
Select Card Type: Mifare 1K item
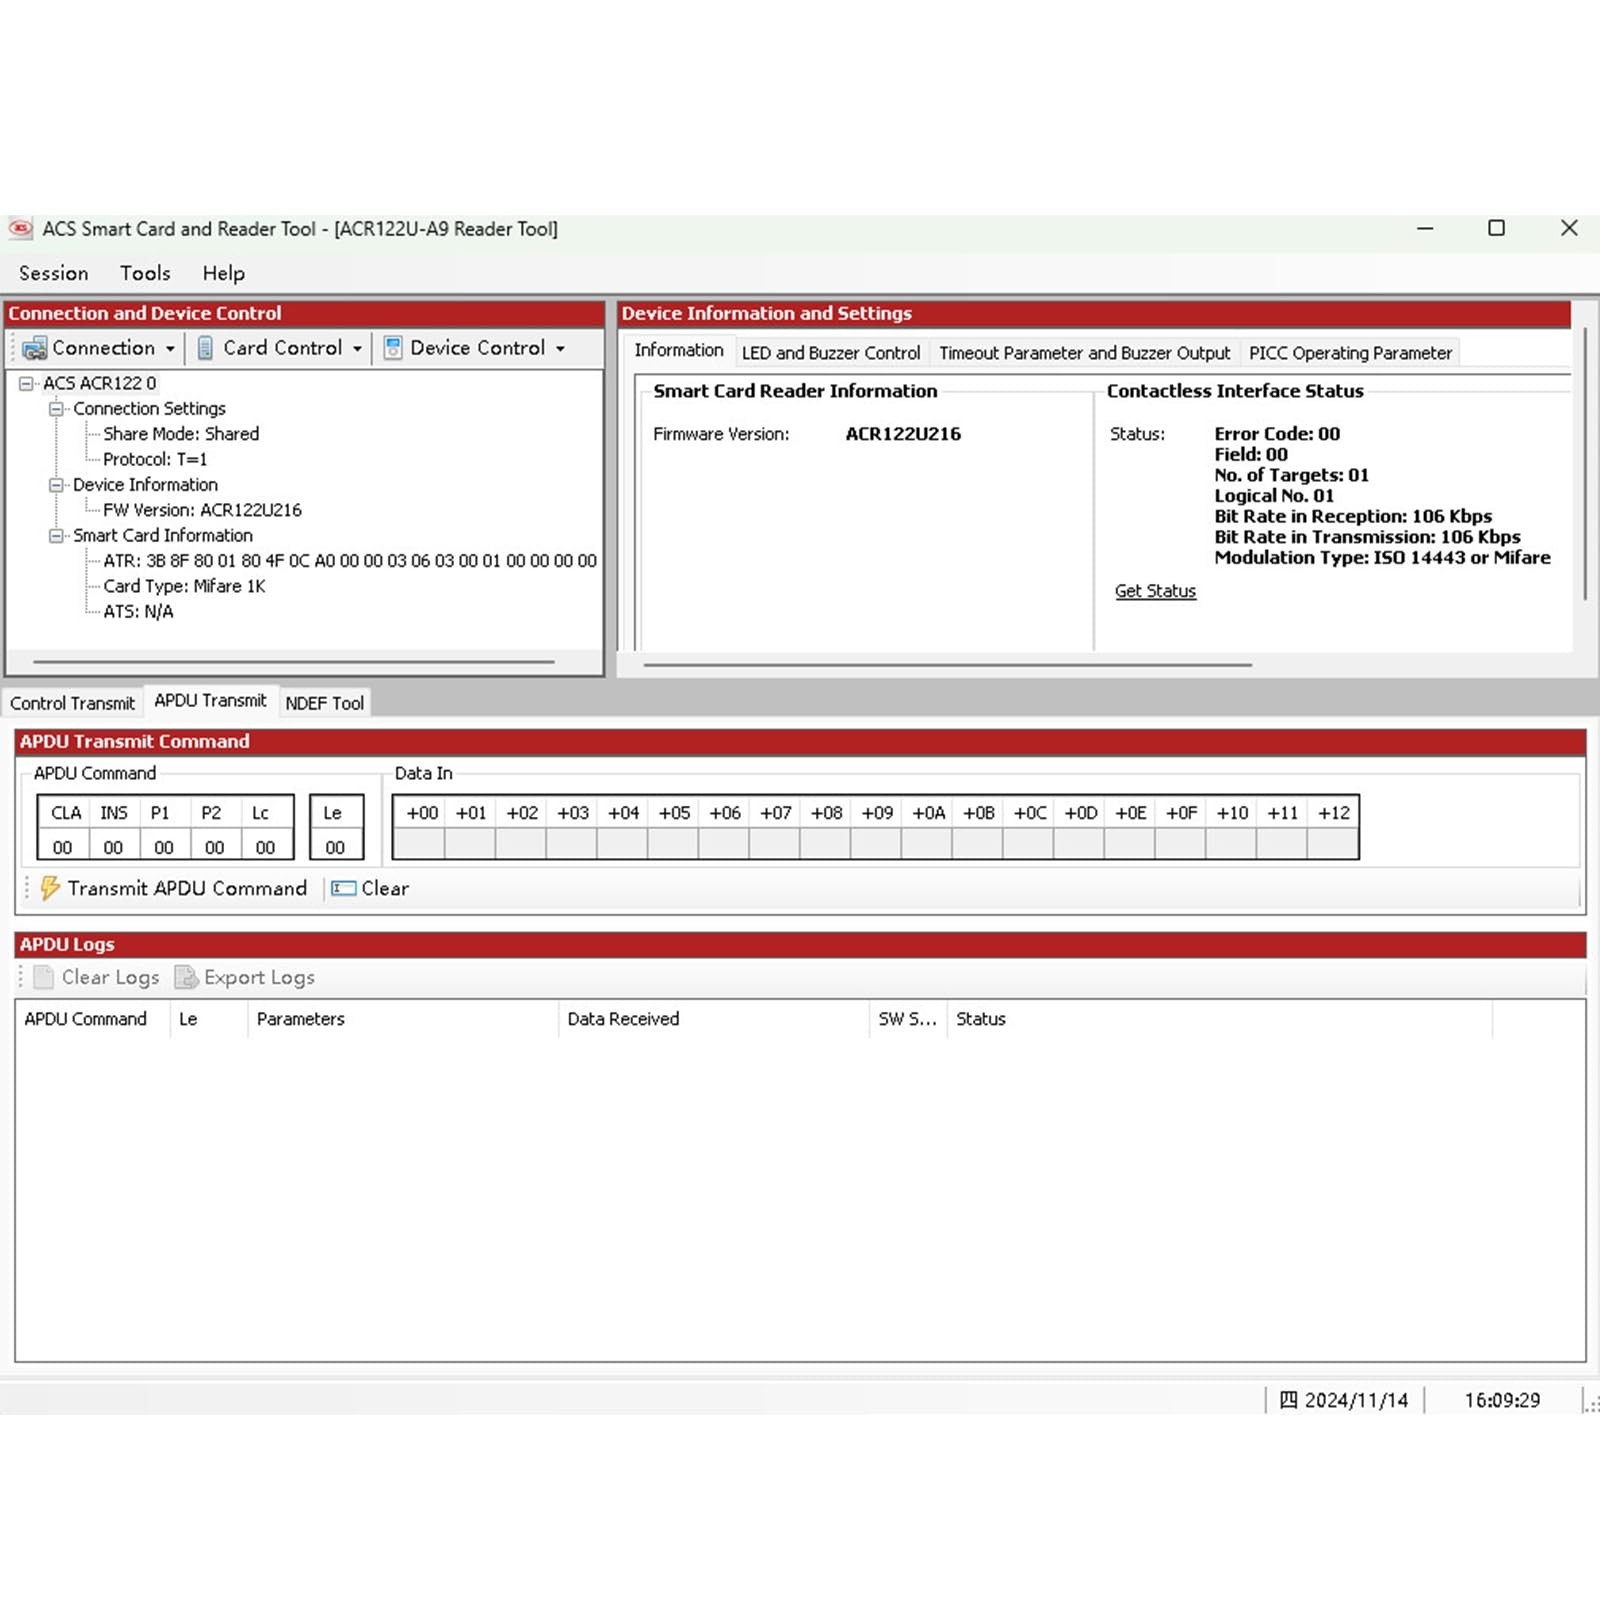[x=184, y=586]
